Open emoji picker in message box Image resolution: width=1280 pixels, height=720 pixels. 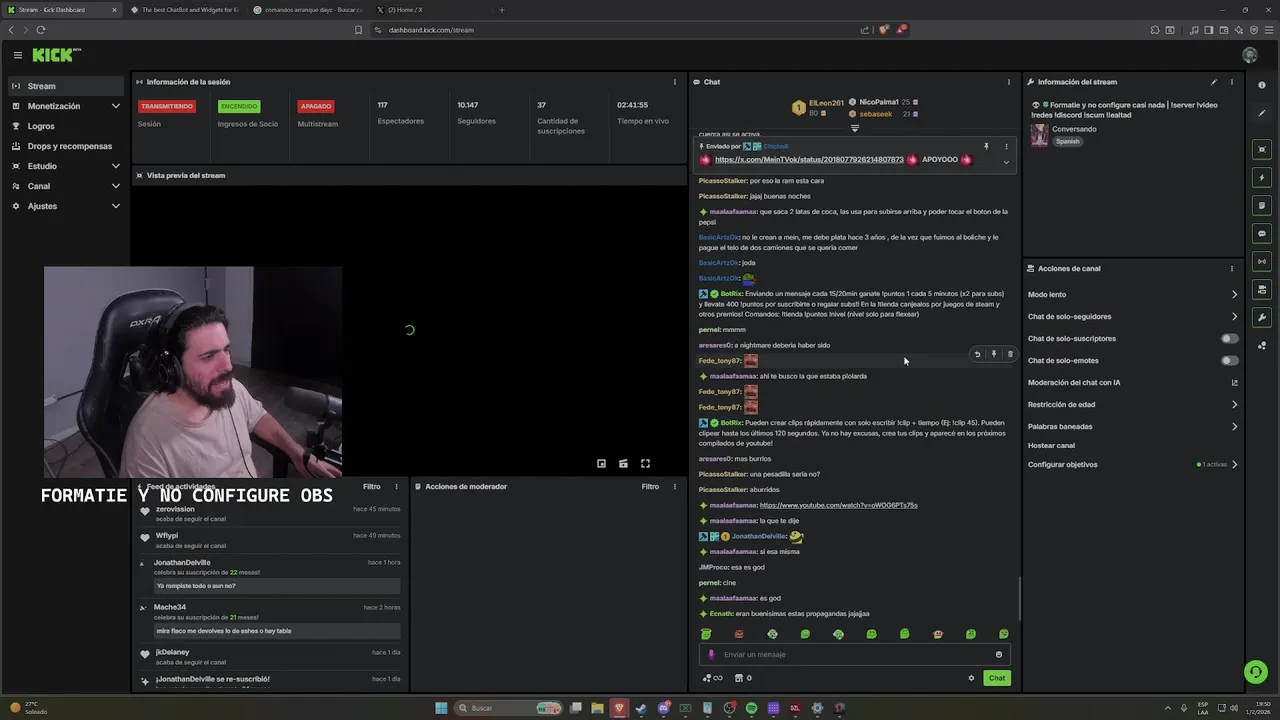coord(998,654)
